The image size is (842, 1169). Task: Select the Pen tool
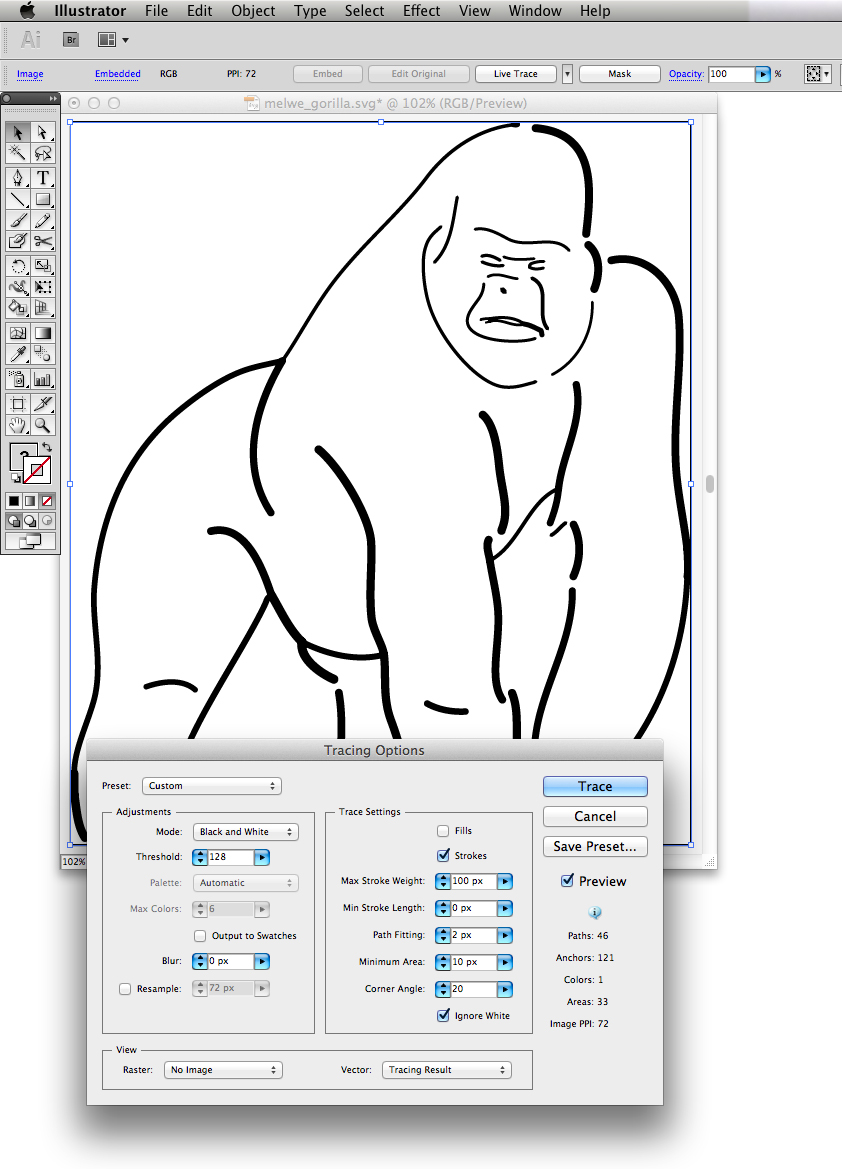[18, 177]
